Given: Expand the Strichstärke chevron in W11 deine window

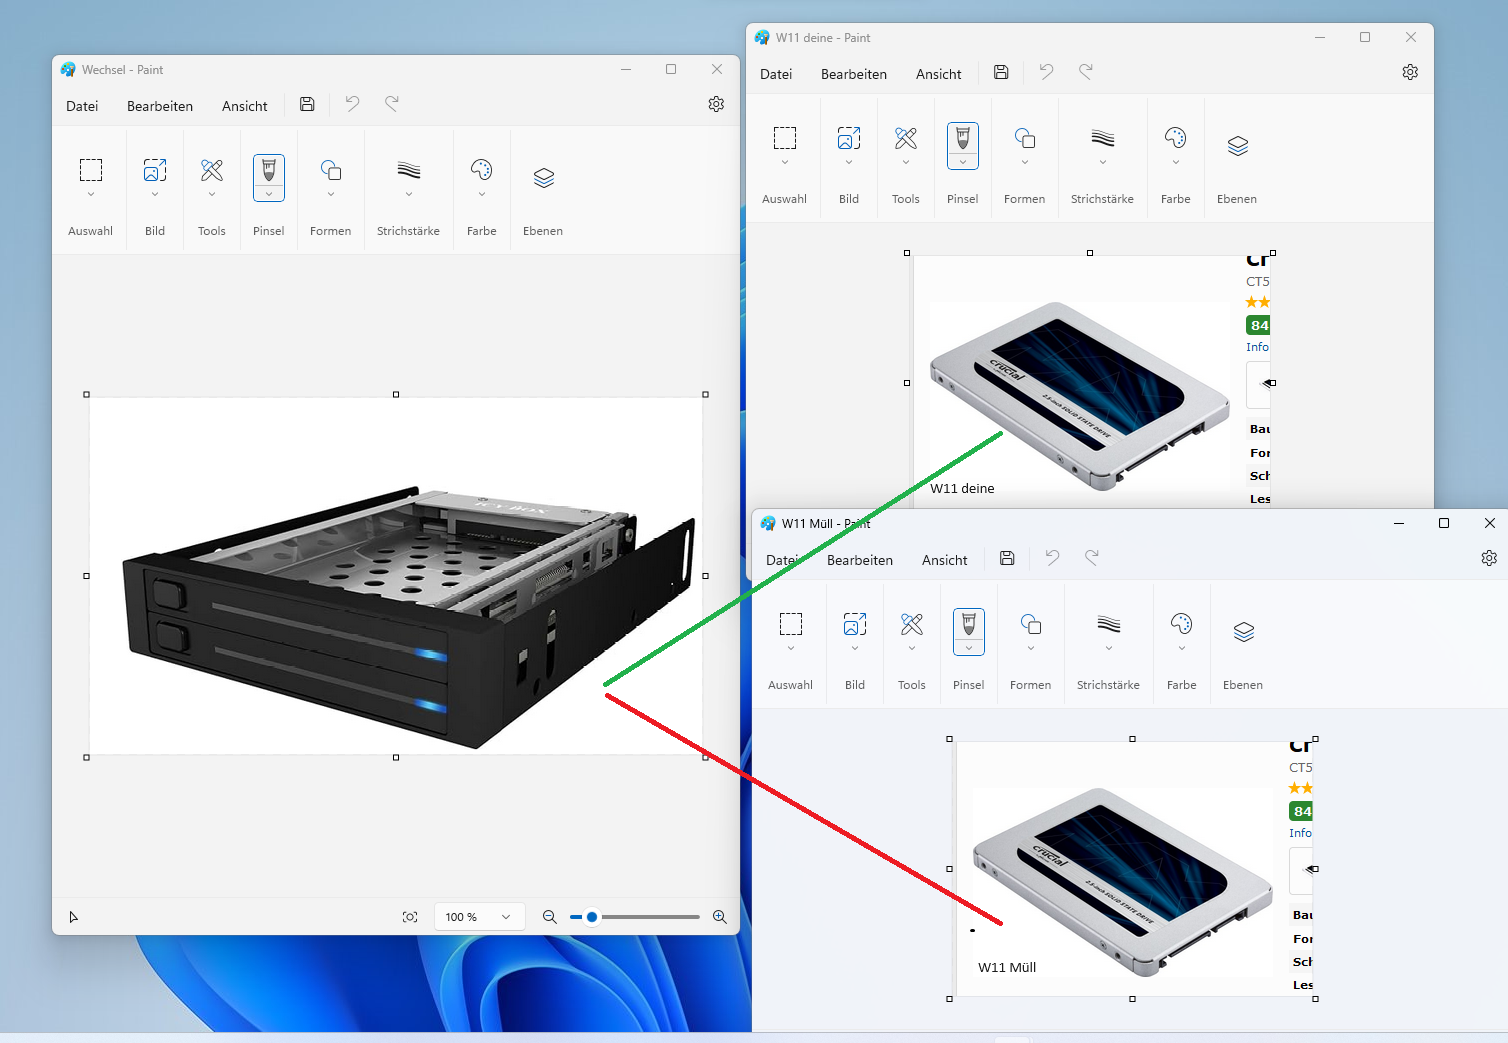Looking at the screenshot, I should (x=1103, y=162).
